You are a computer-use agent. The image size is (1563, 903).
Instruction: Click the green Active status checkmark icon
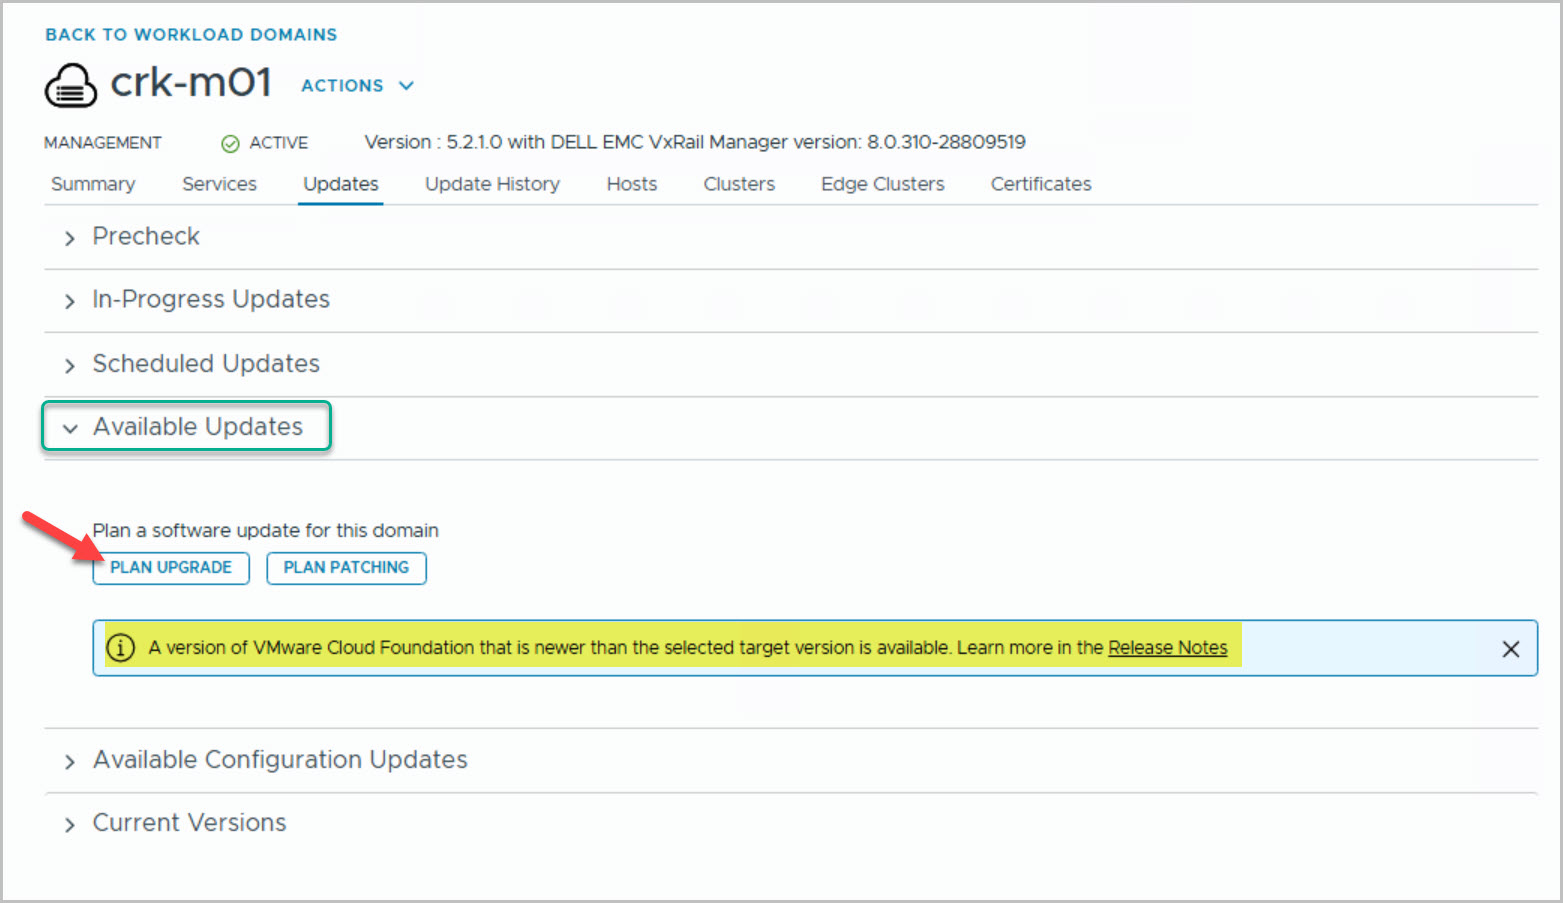click(x=230, y=144)
